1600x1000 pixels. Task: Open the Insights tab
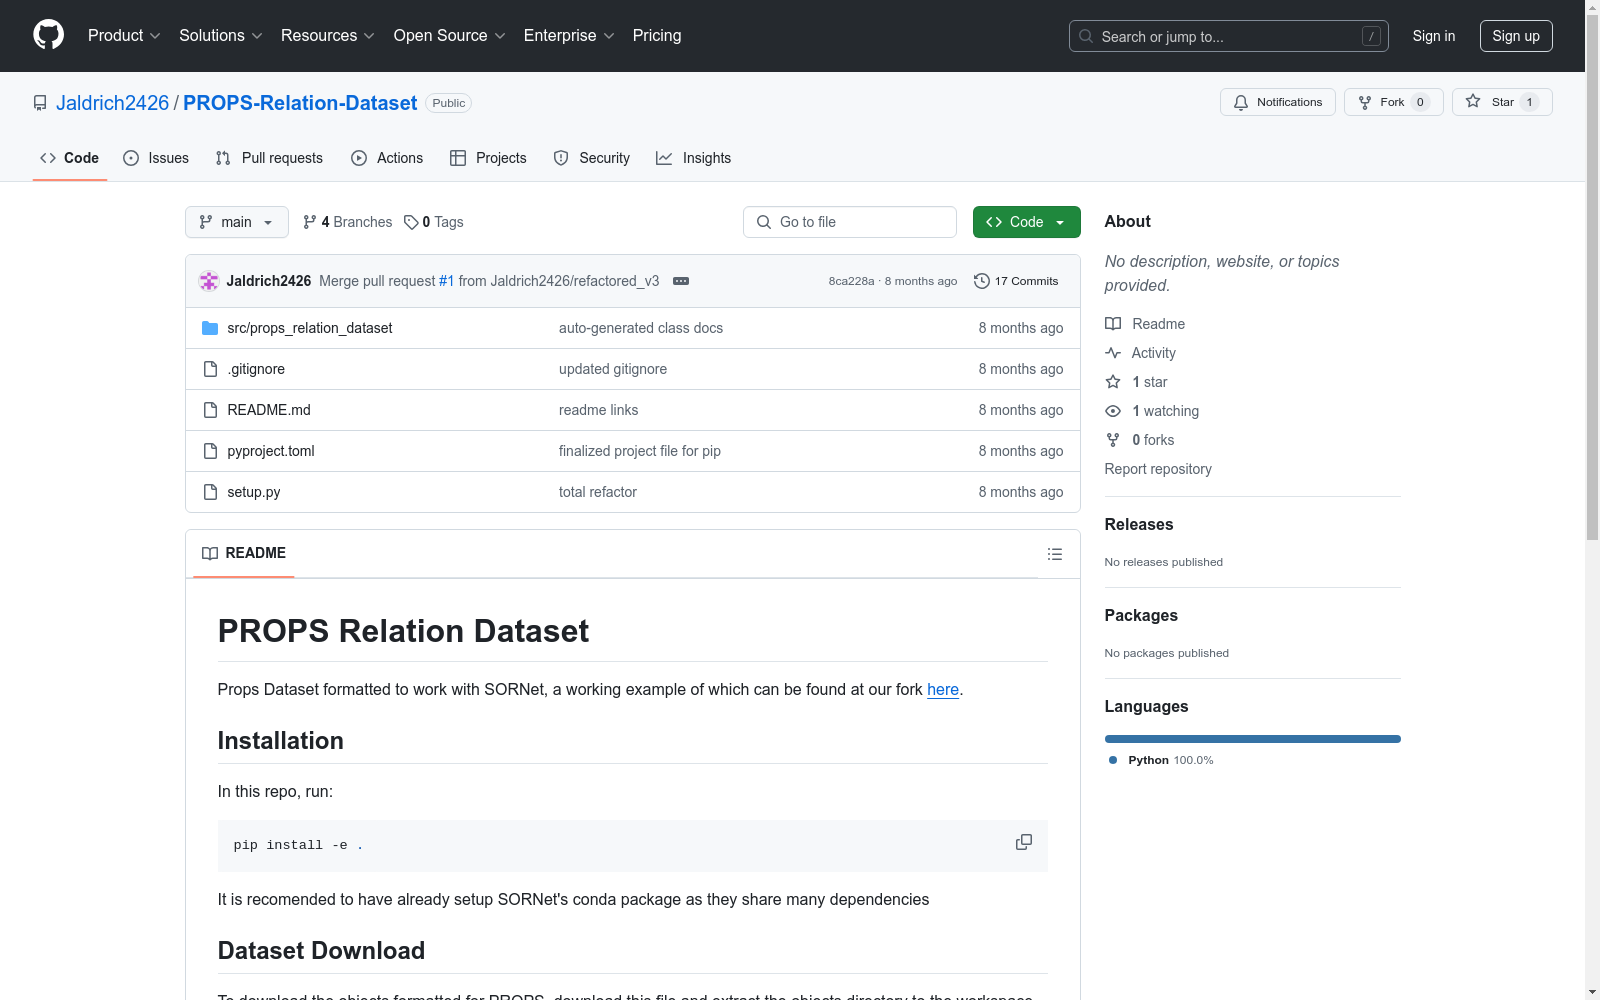point(694,158)
